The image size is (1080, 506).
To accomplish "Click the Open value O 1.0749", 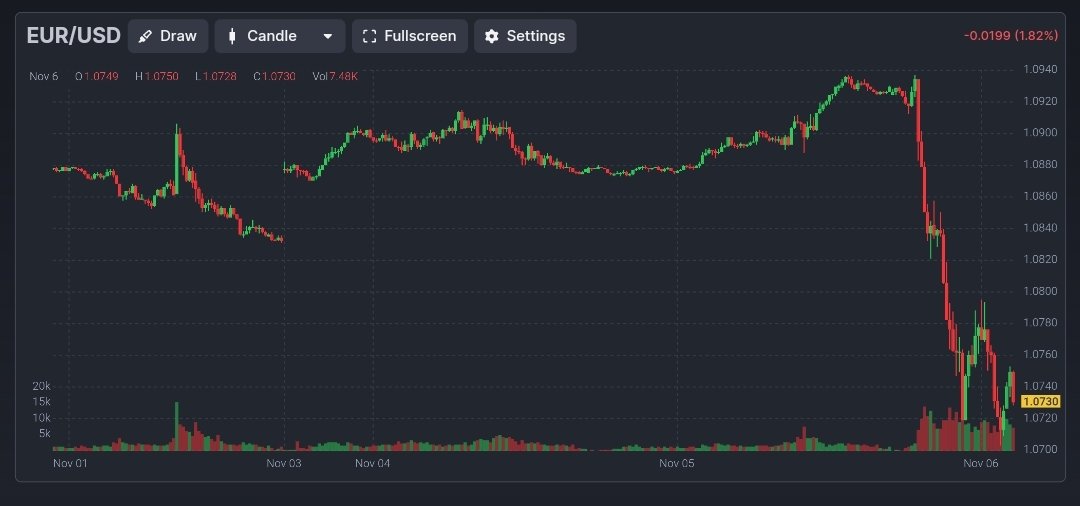I will click(96, 76).
